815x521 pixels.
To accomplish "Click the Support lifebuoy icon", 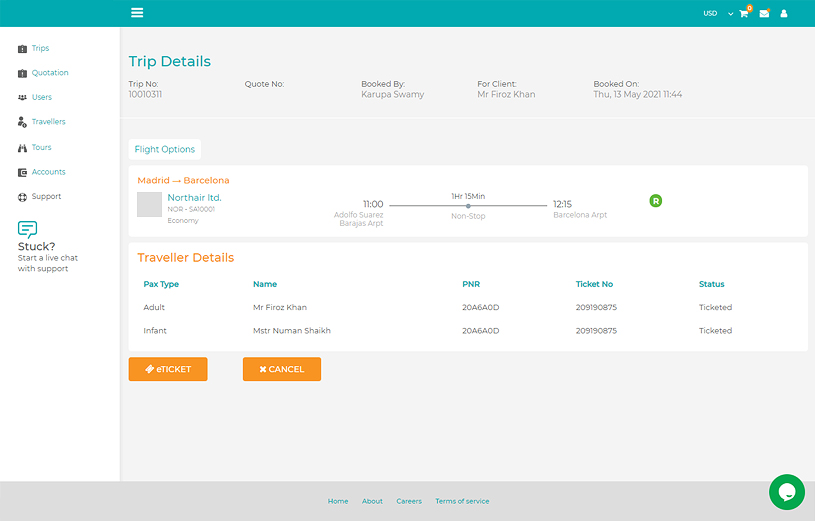I will (22, 197).
